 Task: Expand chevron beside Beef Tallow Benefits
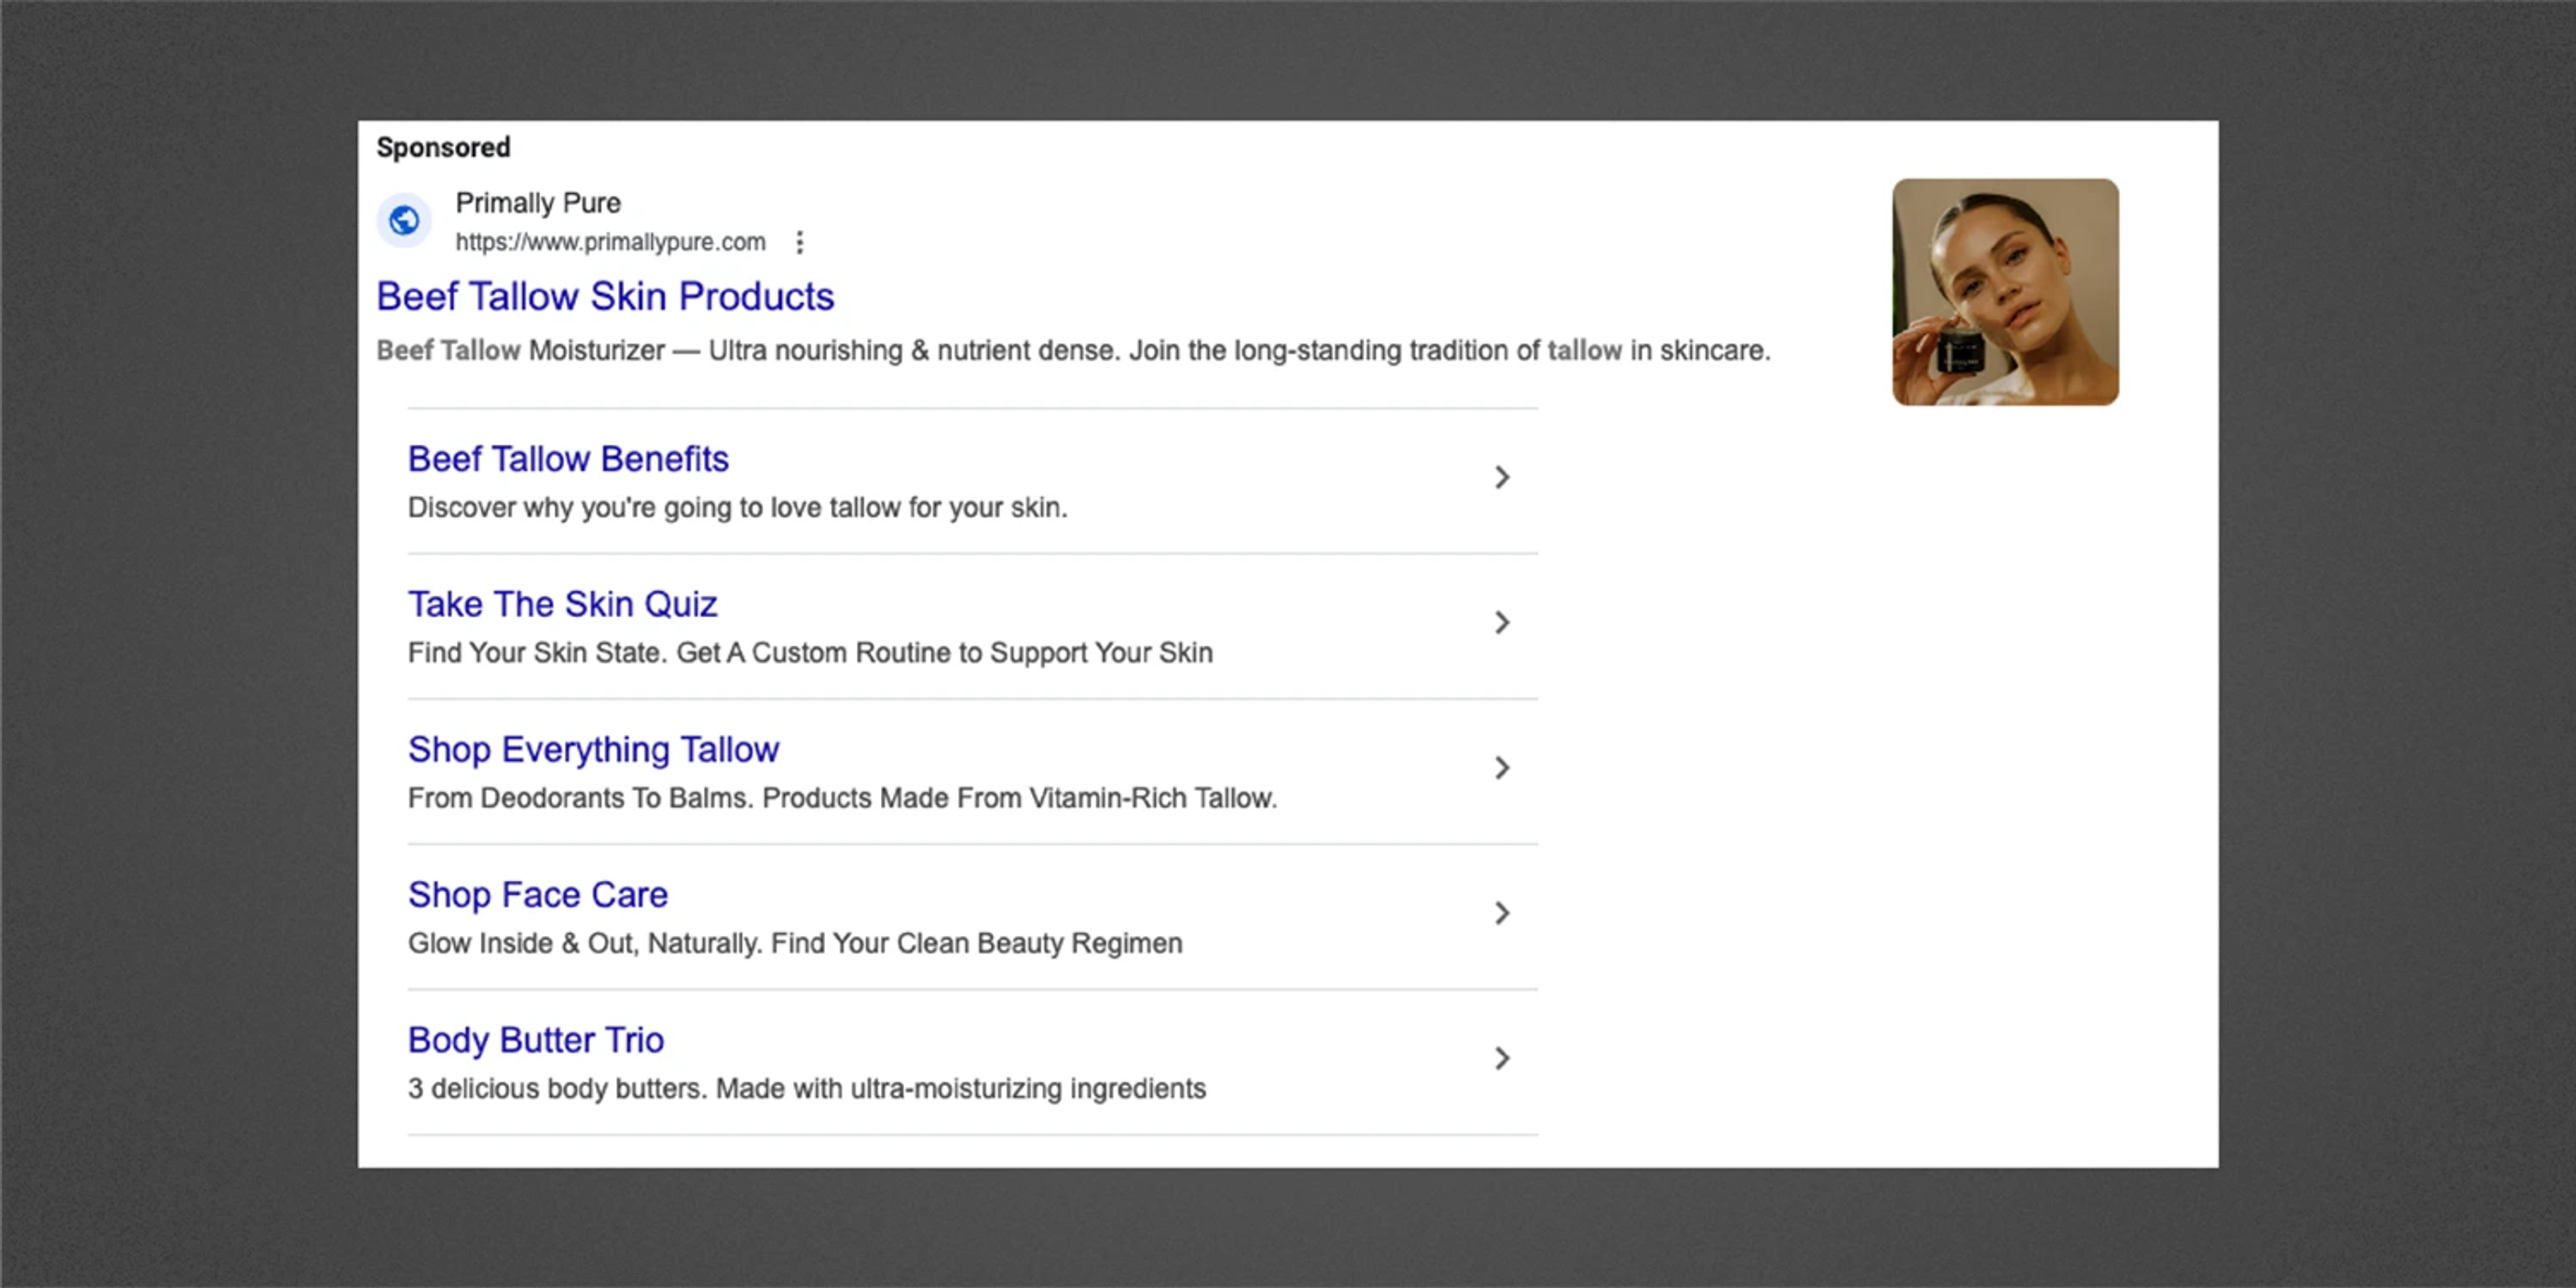point(1501,478)
